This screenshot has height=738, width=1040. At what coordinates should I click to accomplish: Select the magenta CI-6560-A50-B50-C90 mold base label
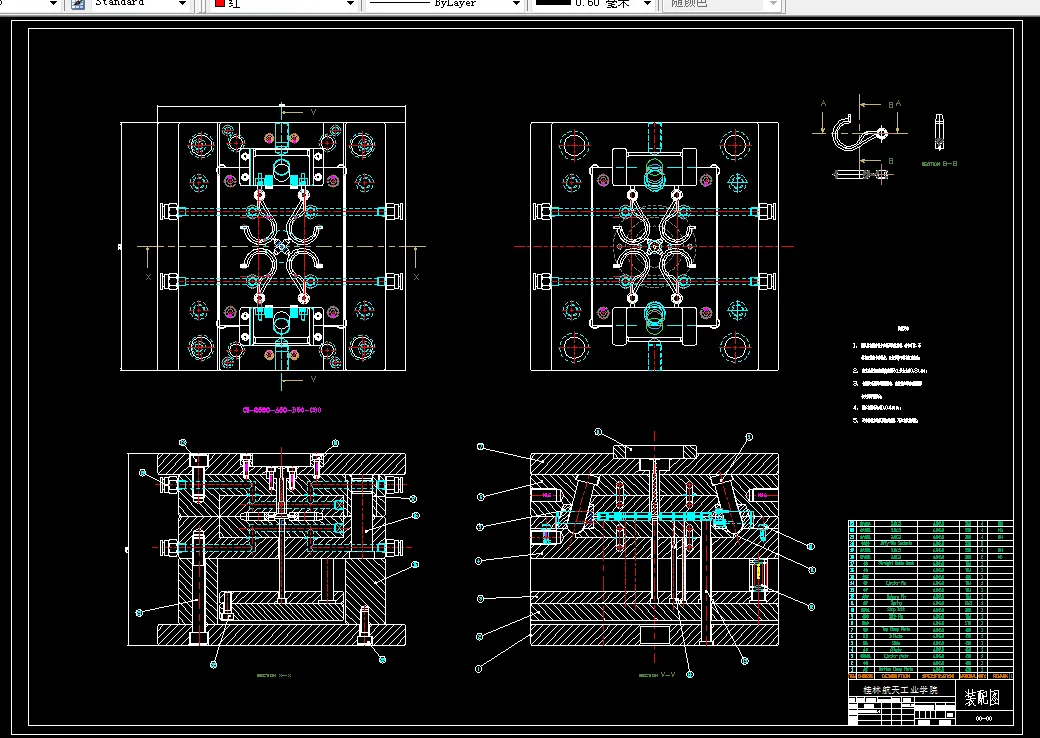pyautogui.click(x=282, y=410)
